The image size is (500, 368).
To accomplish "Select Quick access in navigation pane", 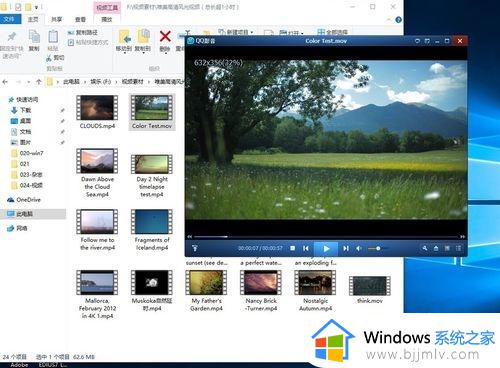I will pyautogui.click(x=23, y=99).
